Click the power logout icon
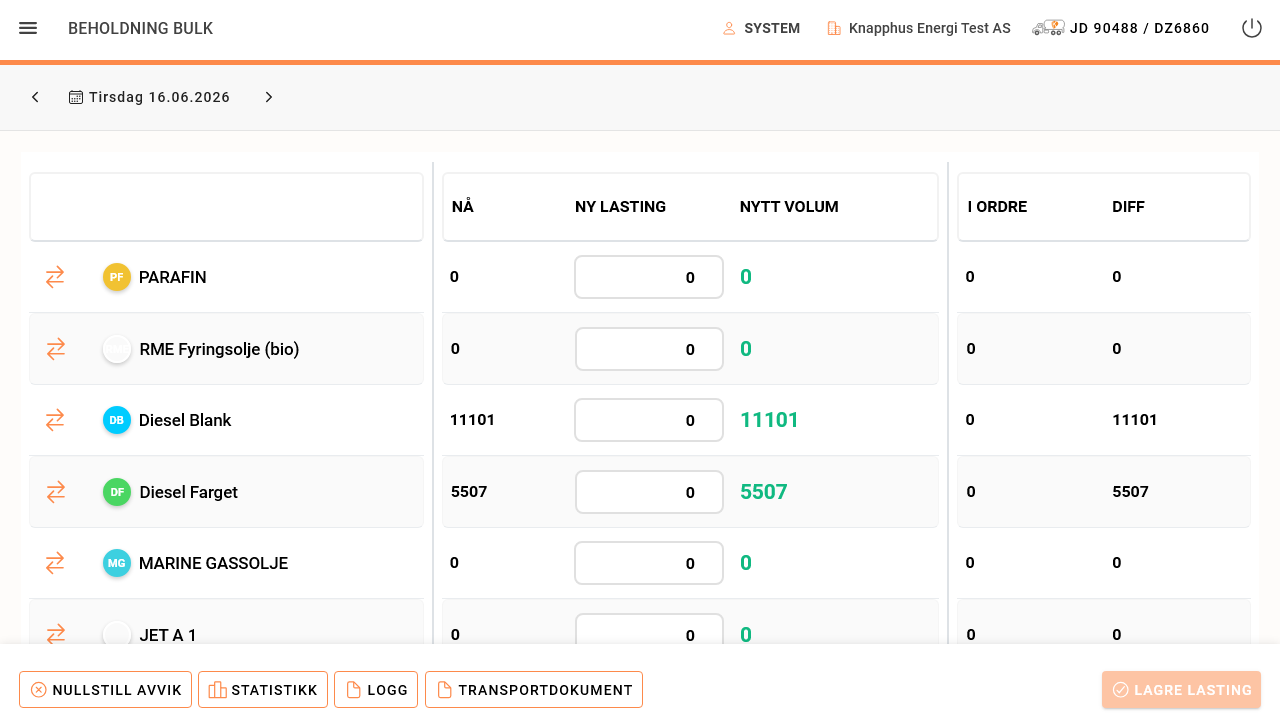 1252,28
